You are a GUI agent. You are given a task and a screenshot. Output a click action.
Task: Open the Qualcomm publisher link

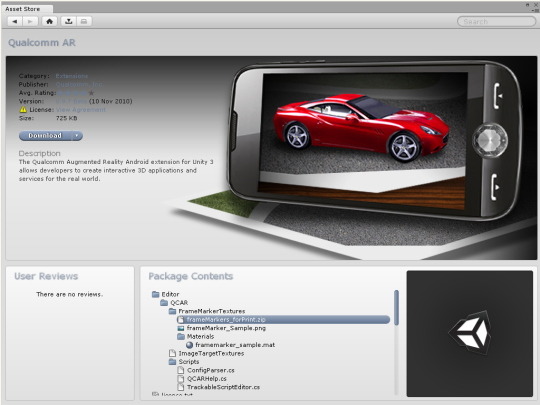pyautogui.click(x=79, y=84)
